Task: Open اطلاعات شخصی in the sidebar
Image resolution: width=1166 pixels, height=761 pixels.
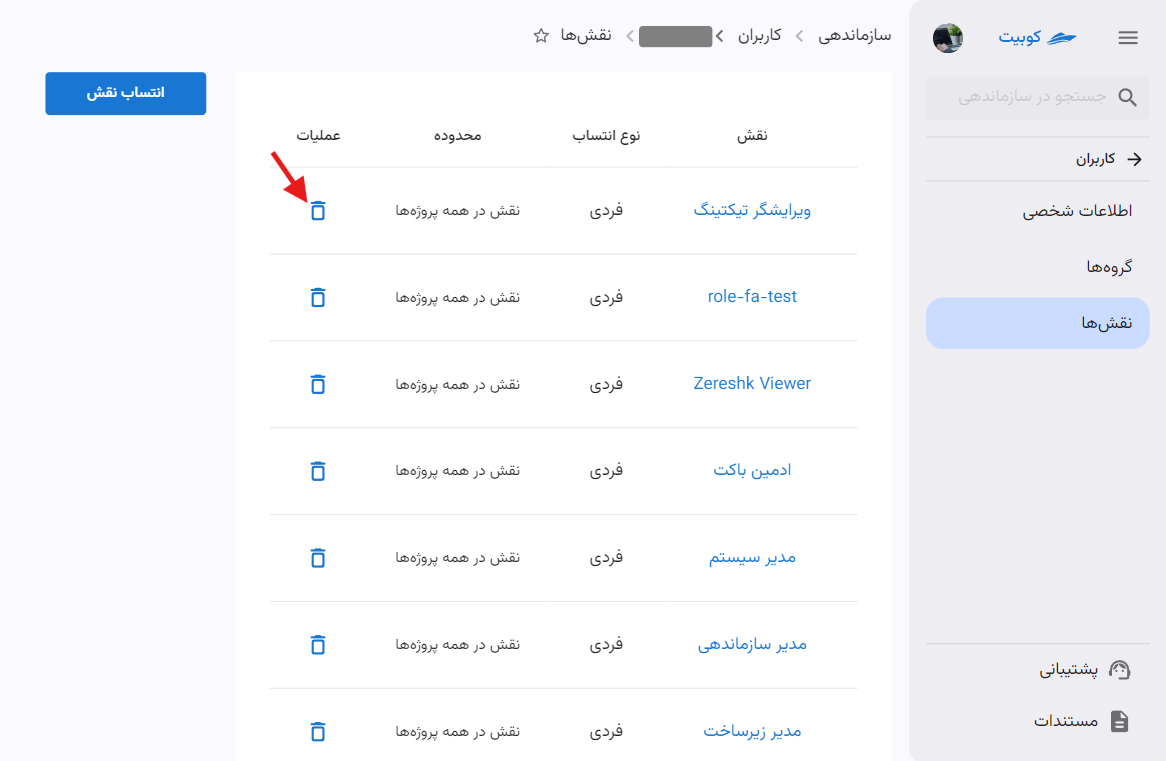Action: 1037,211
